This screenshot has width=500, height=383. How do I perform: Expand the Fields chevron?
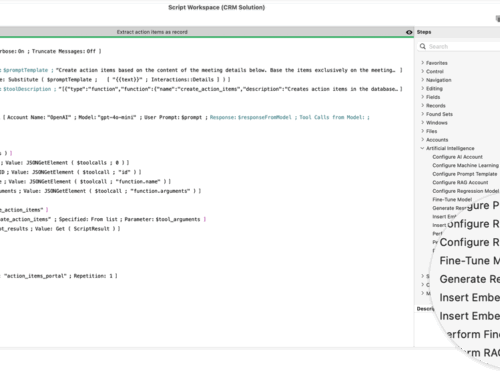(x=422, y=97)
